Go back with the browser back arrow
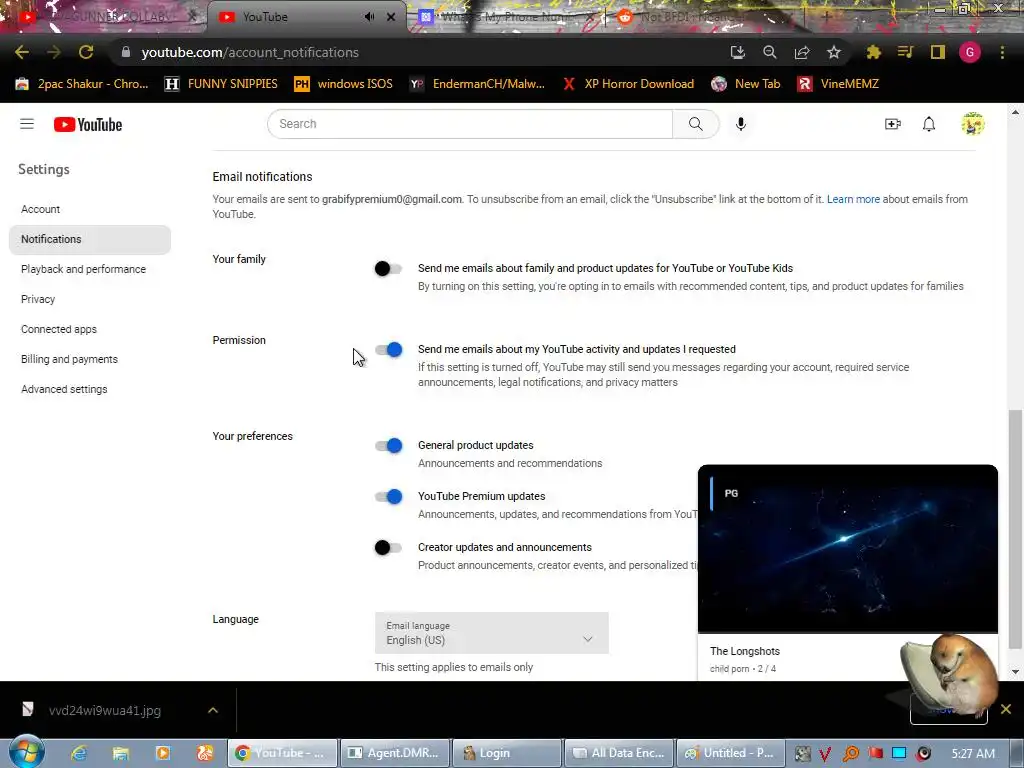 (x=22, y=52)
